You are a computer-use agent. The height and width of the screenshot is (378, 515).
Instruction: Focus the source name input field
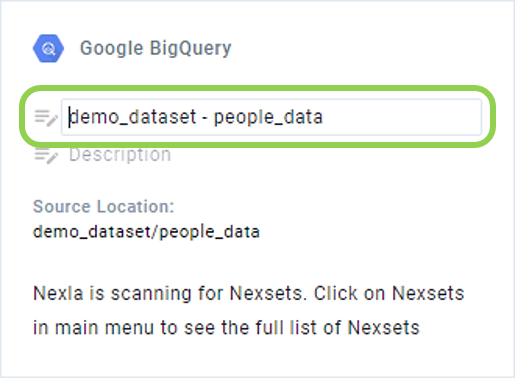pos(271,117)
